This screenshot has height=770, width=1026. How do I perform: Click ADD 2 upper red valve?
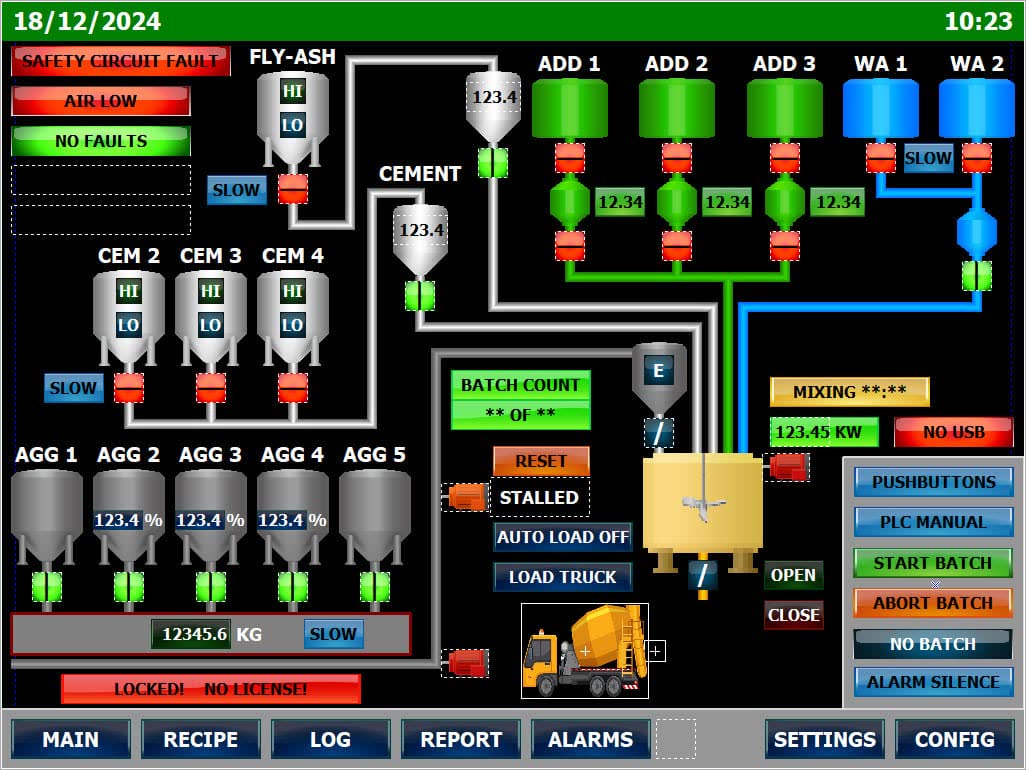[677, 158]
